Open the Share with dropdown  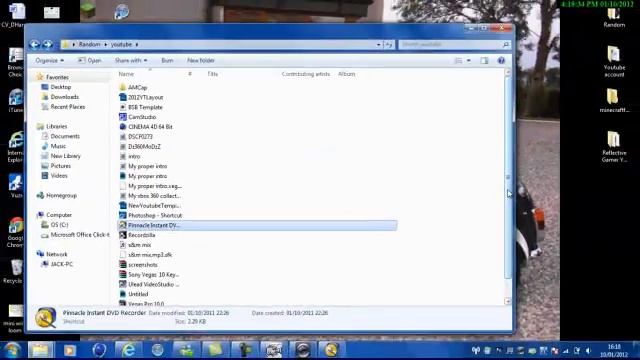tap(131, 60)
